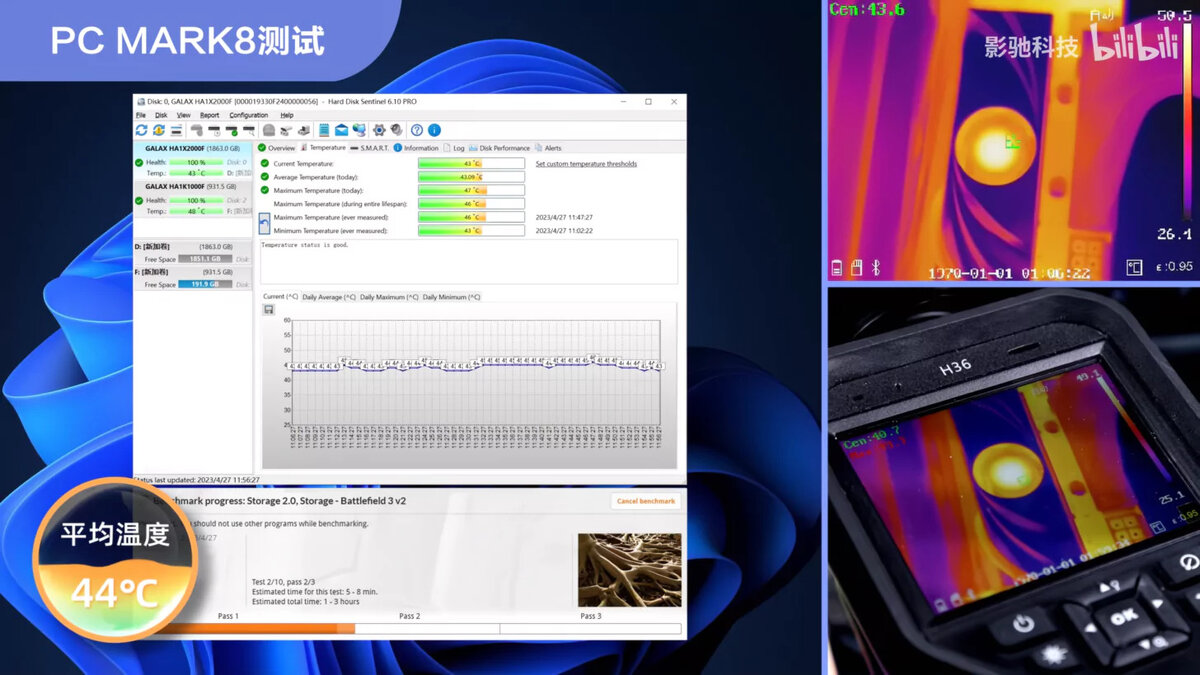Click the 'Temperature status is good.' text box
This screenshot has width=1200, height=675.
tap(468, 261)
